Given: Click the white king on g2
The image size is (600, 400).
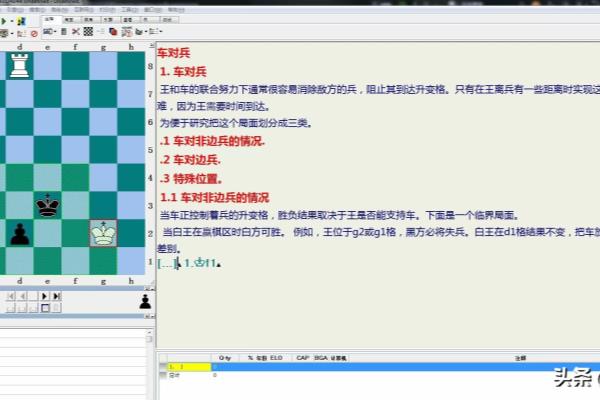Looking at the screenshot, I should [103, 233].
